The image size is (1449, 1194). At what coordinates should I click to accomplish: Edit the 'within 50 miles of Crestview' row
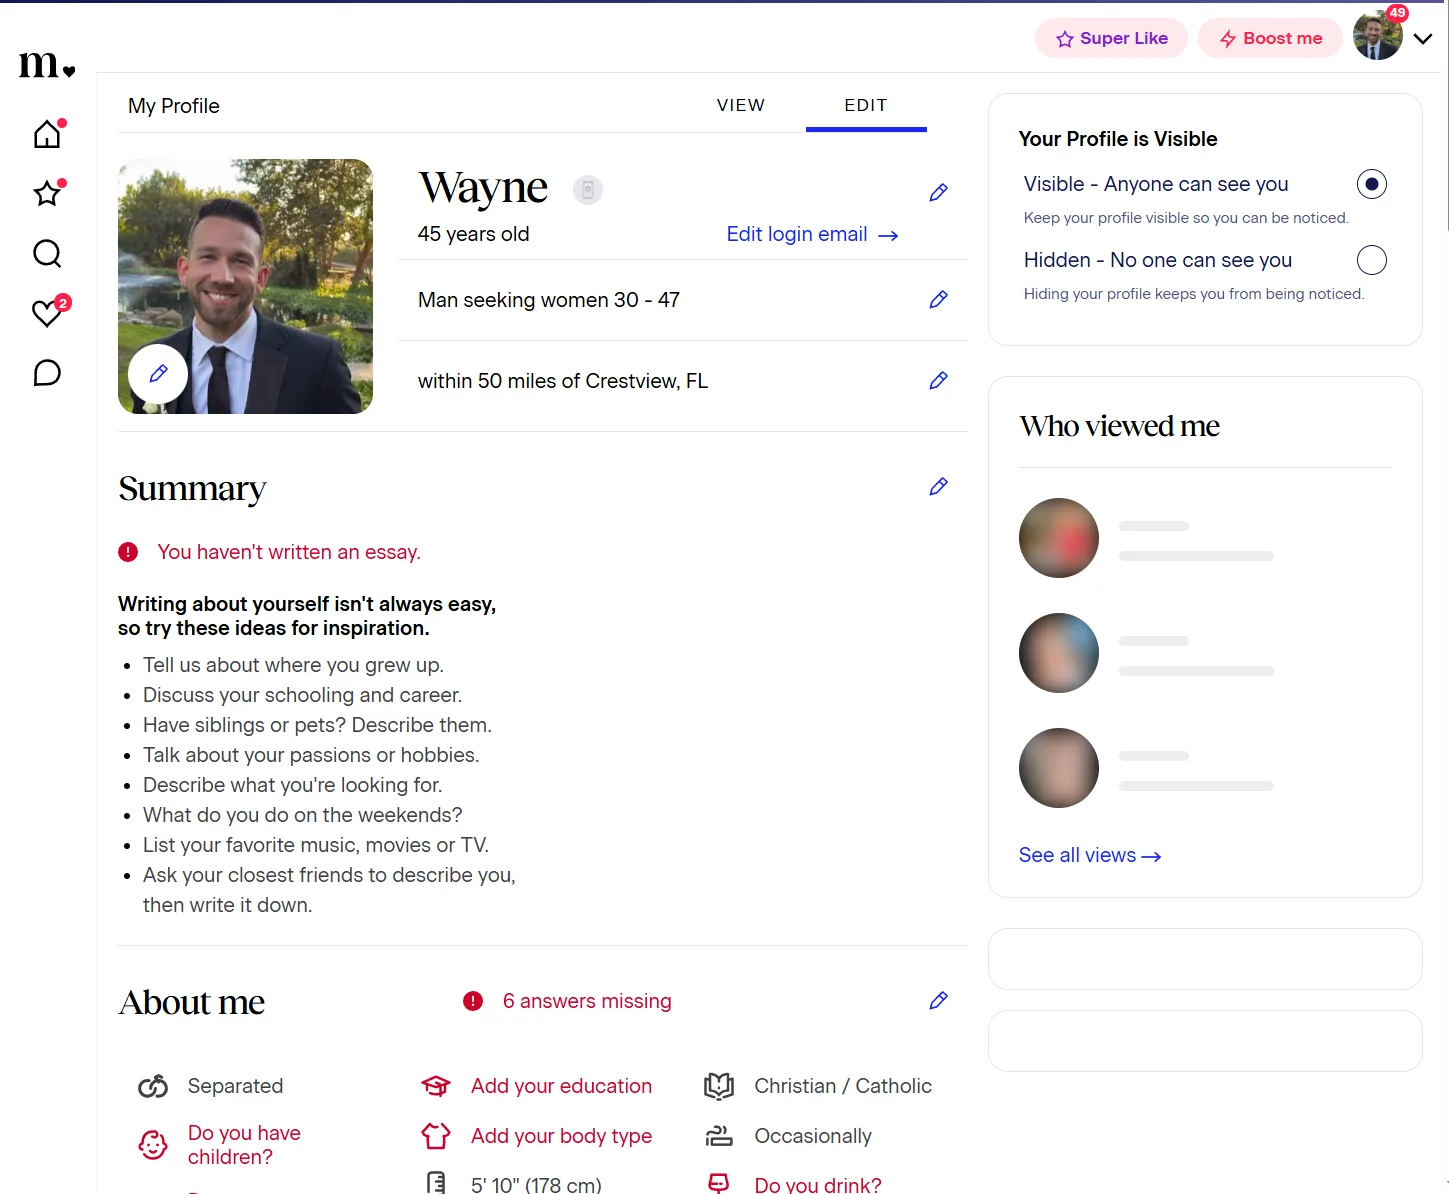click(x=938, y=380)
